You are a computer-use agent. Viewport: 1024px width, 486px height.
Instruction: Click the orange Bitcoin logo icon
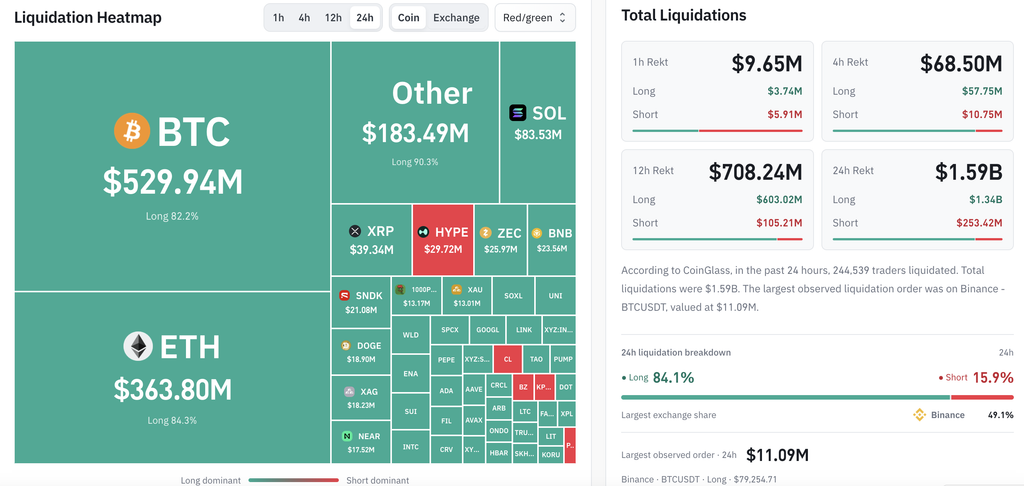132,131
